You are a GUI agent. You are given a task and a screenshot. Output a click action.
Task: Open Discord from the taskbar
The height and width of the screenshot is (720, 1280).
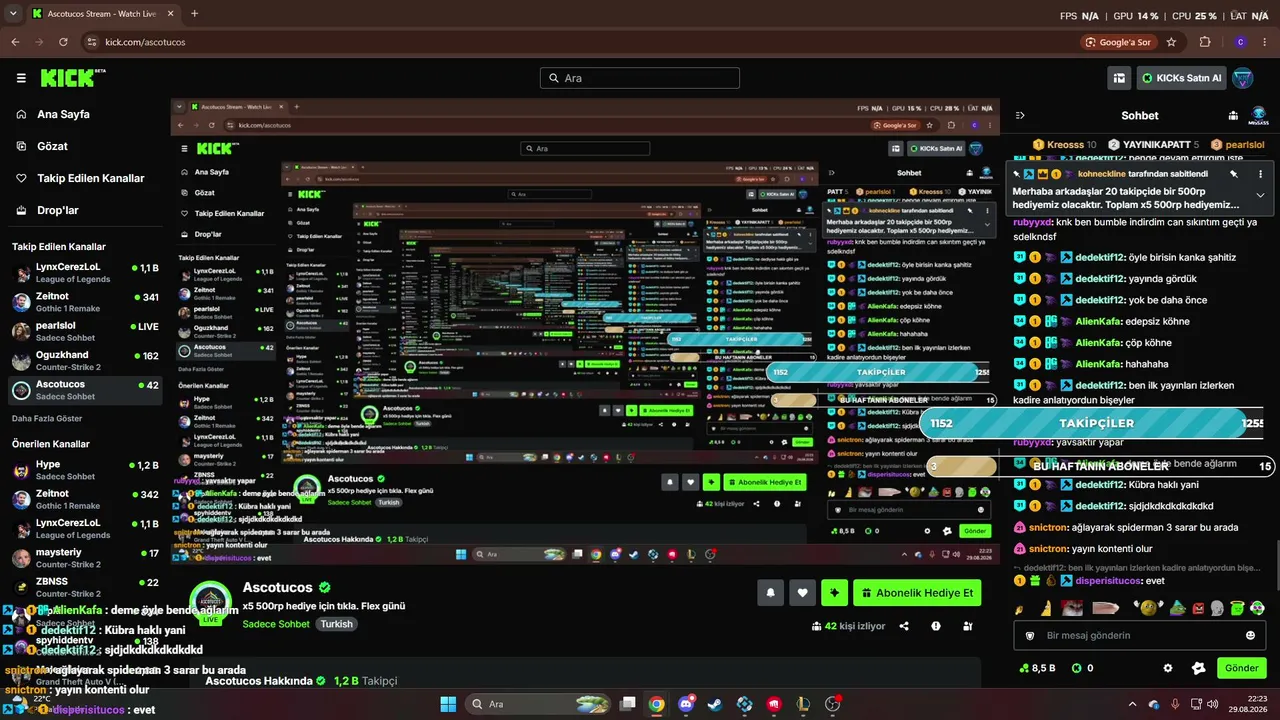point(686,704)
